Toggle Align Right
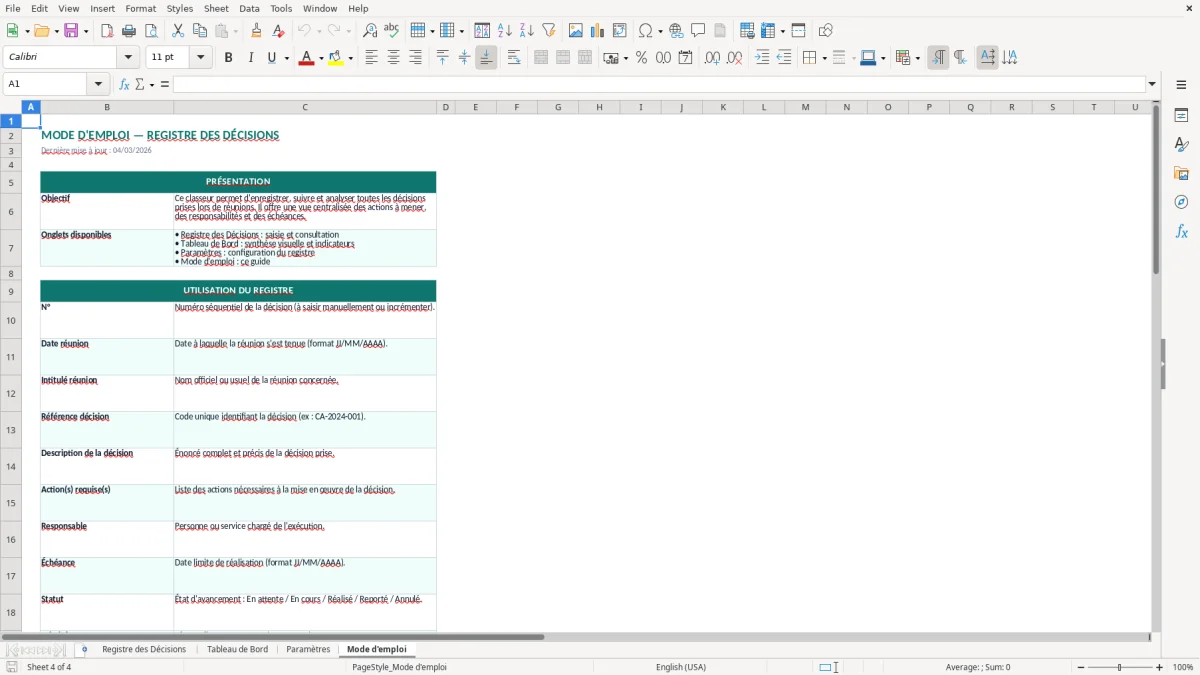 coord(415,58)
